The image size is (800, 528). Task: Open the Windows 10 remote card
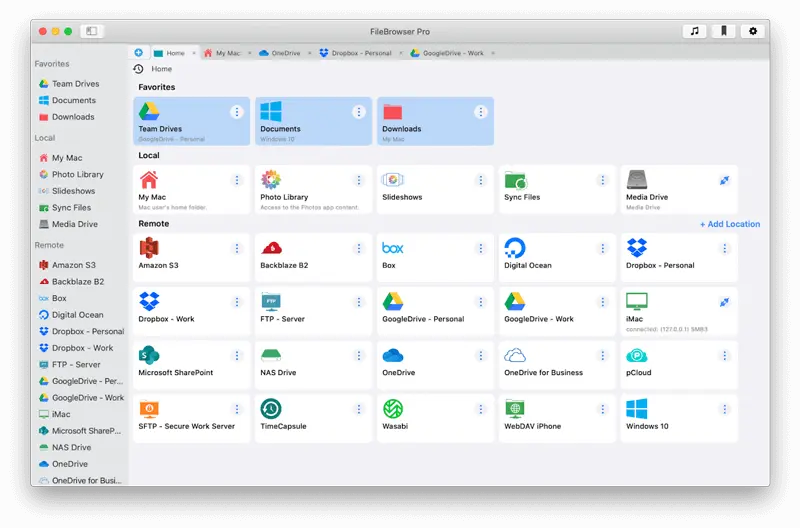pyautogui.click(x=679, y=418)
